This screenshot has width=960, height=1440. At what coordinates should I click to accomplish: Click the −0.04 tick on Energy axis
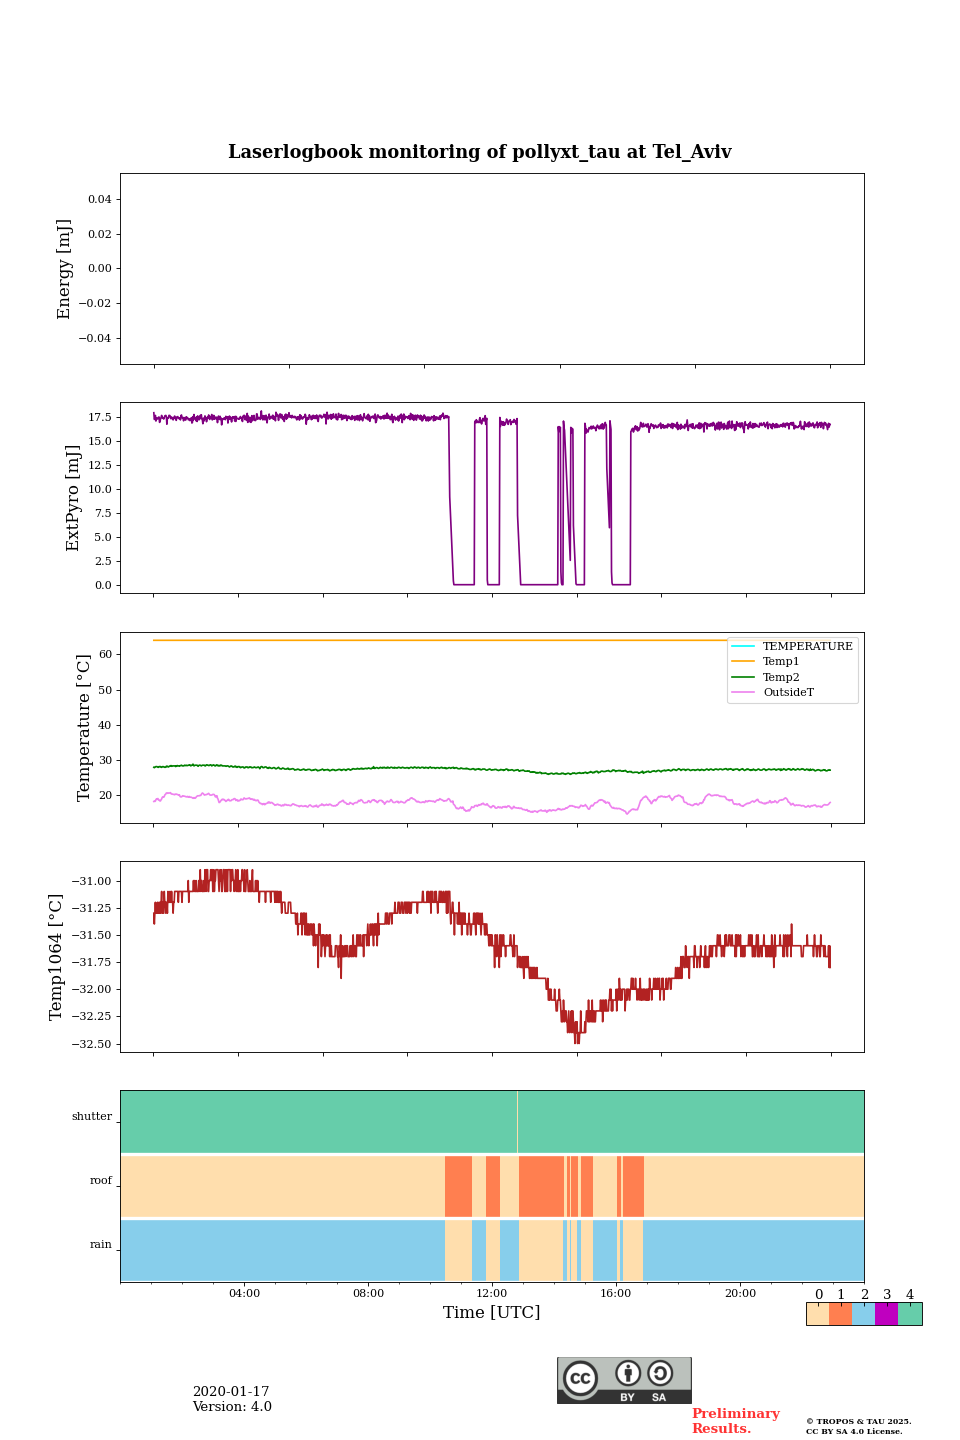[x=96, y=338]
